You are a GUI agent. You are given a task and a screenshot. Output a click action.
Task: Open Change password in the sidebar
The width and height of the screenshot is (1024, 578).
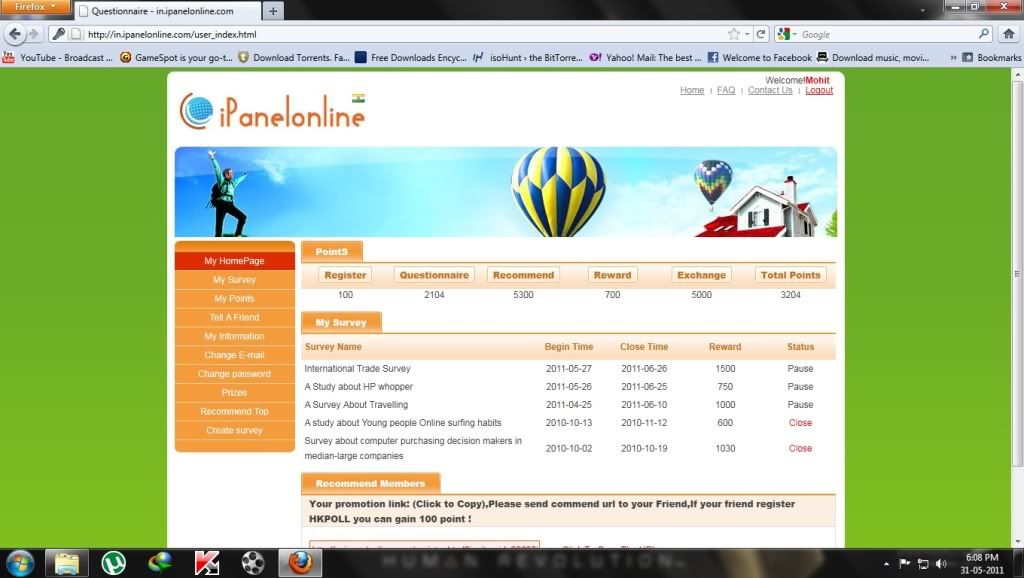tap(234, 374)
